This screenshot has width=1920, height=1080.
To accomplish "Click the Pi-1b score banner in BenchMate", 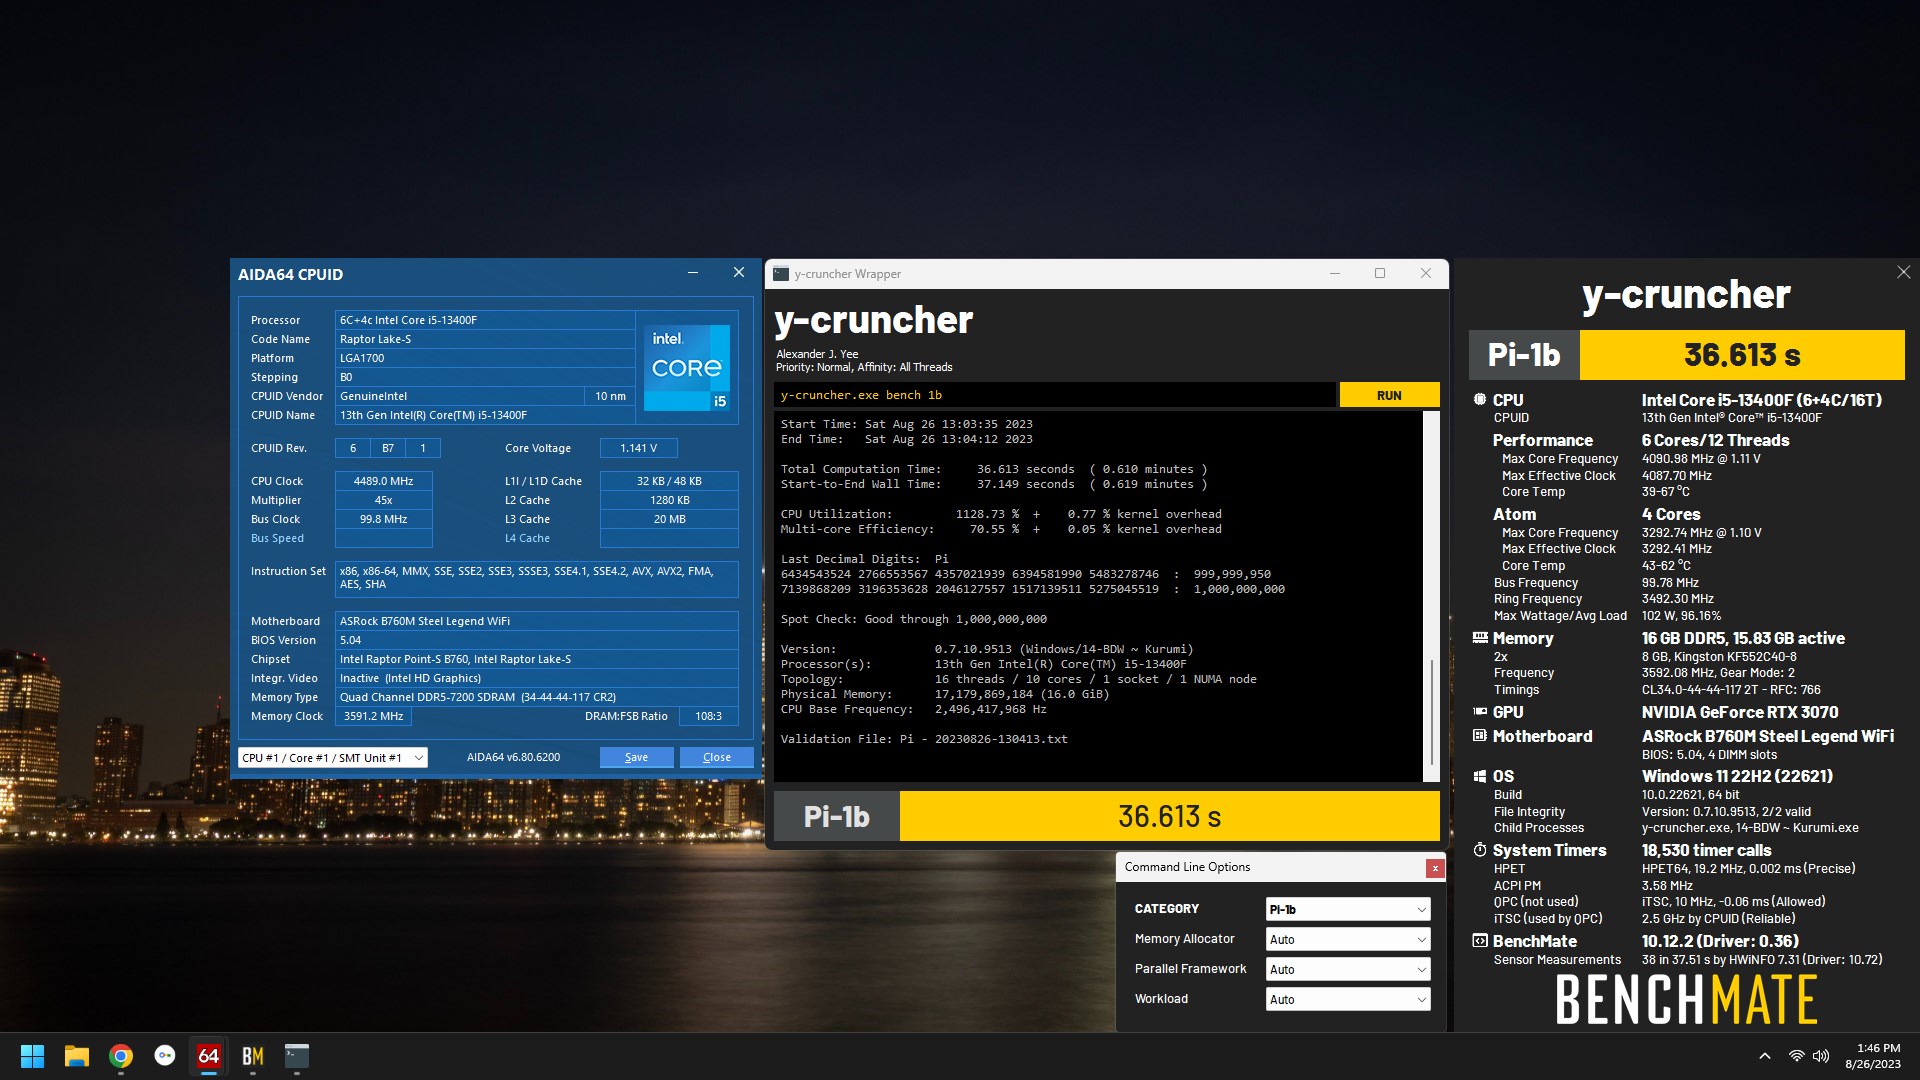I will coord(1687,355).
